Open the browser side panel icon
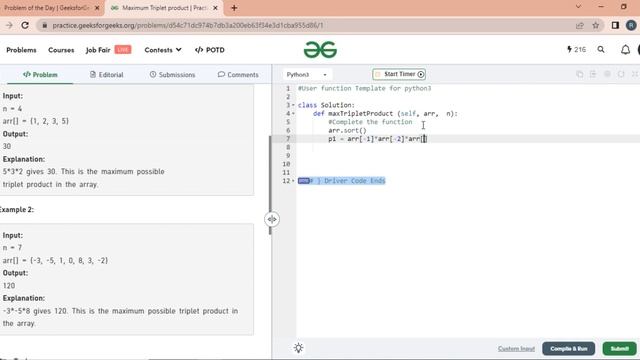 [615, 25]
